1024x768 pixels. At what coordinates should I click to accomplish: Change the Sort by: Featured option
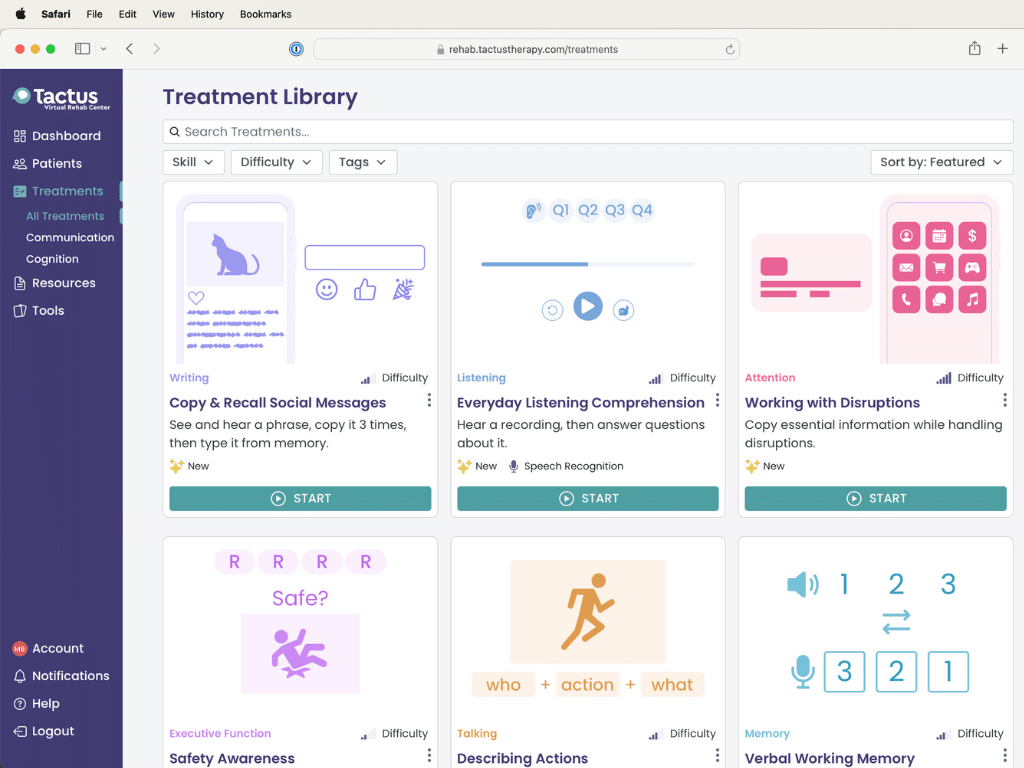tap(941, 162)
